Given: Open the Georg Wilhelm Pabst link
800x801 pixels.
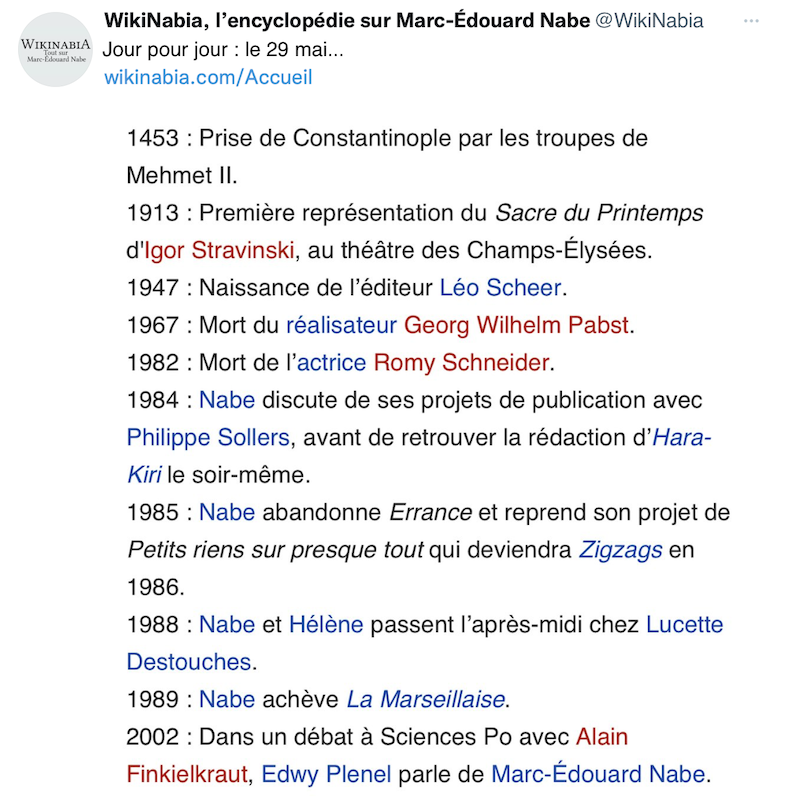Looking at the screenshot, I should pos(516,325).
